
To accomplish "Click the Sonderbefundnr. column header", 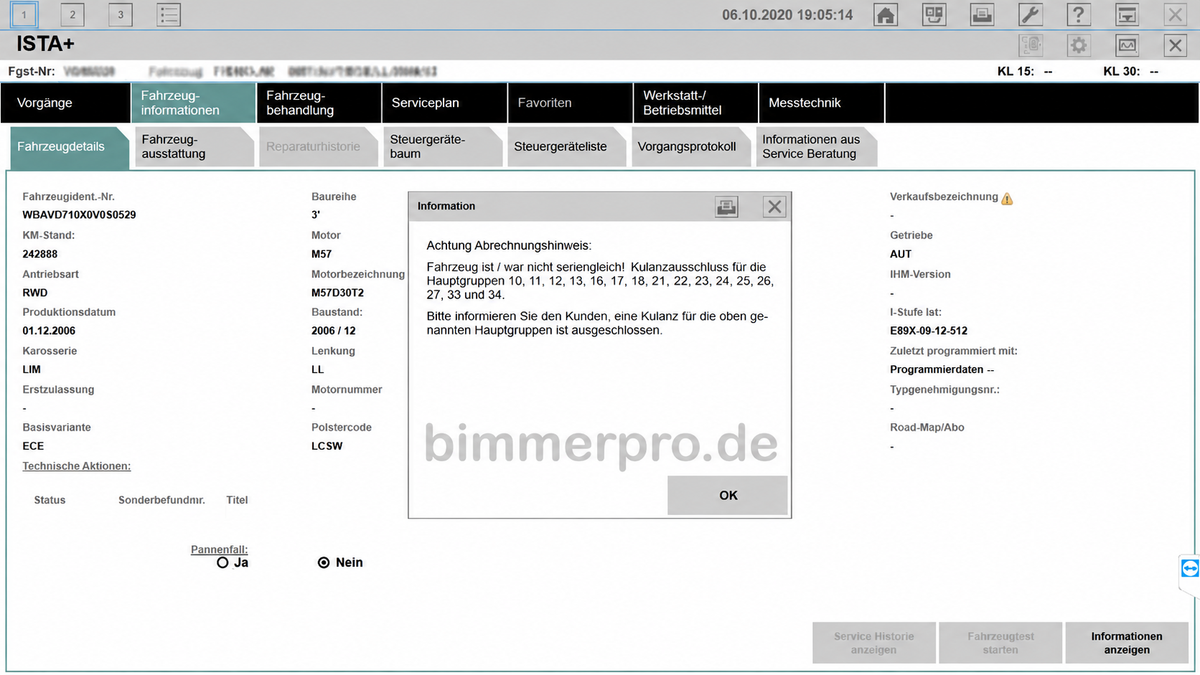I will click(161, 500).
